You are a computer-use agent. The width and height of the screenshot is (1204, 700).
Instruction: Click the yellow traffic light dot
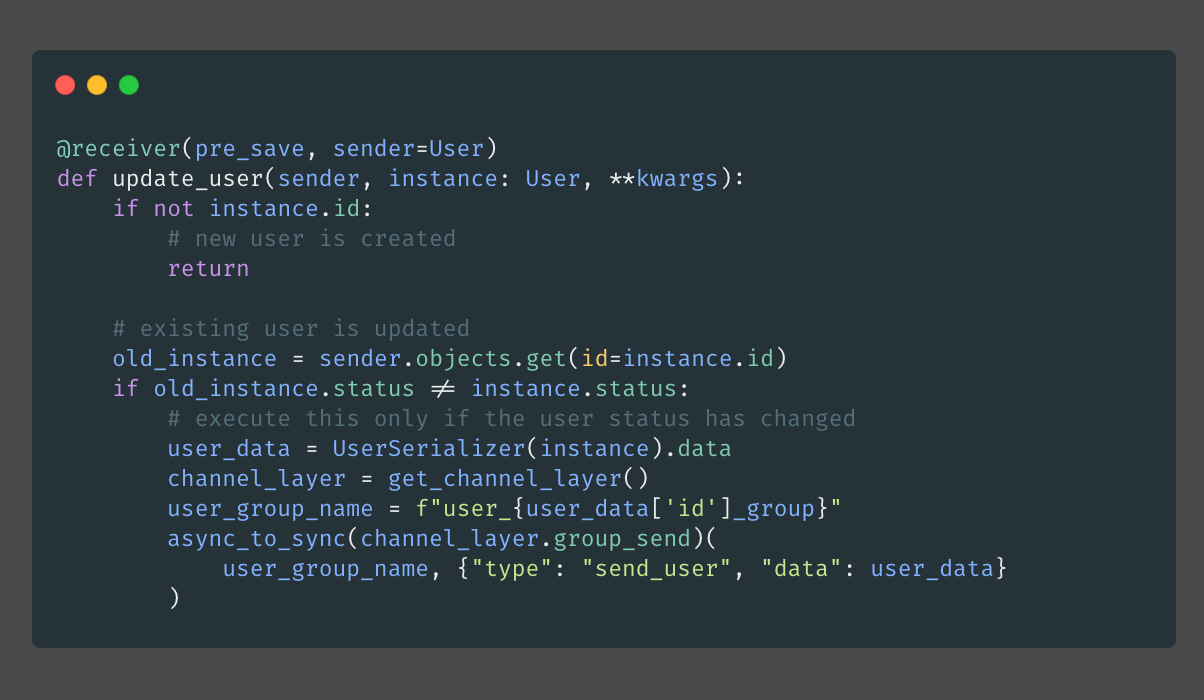tap(97, 85)
